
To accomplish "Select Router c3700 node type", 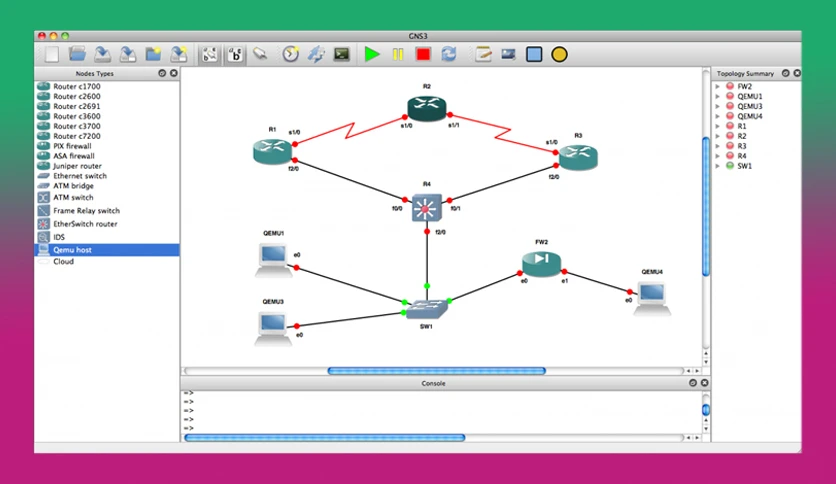I will click(x=107, y=126).
